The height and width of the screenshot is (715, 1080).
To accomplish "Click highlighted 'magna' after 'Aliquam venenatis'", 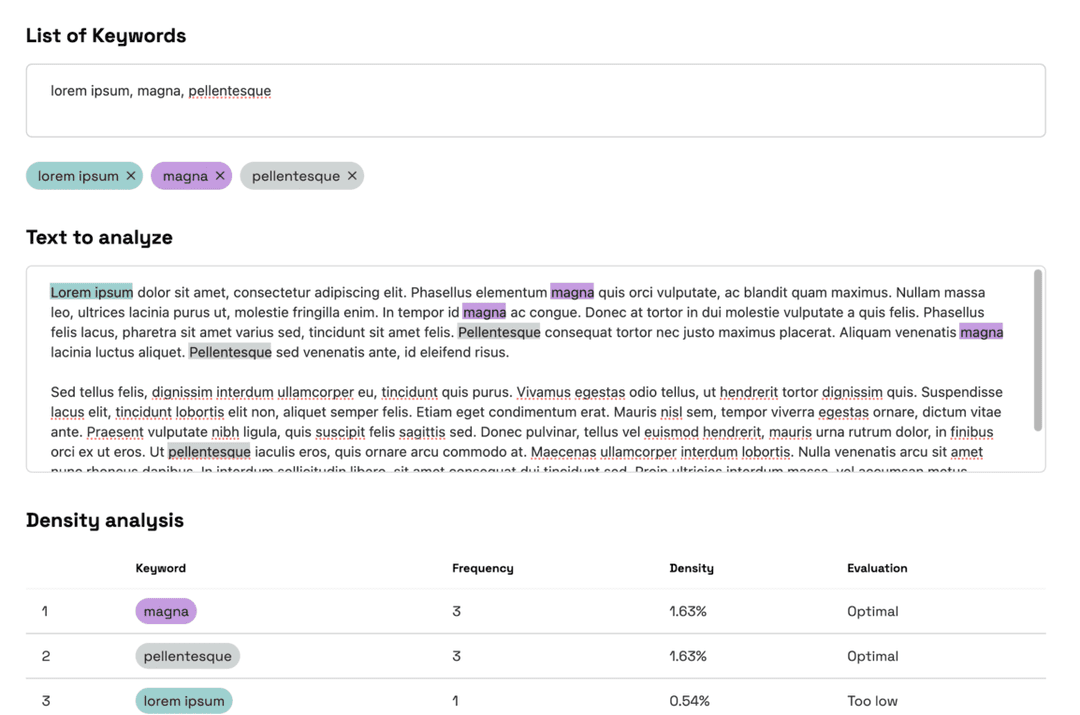I will click(981, 332).
